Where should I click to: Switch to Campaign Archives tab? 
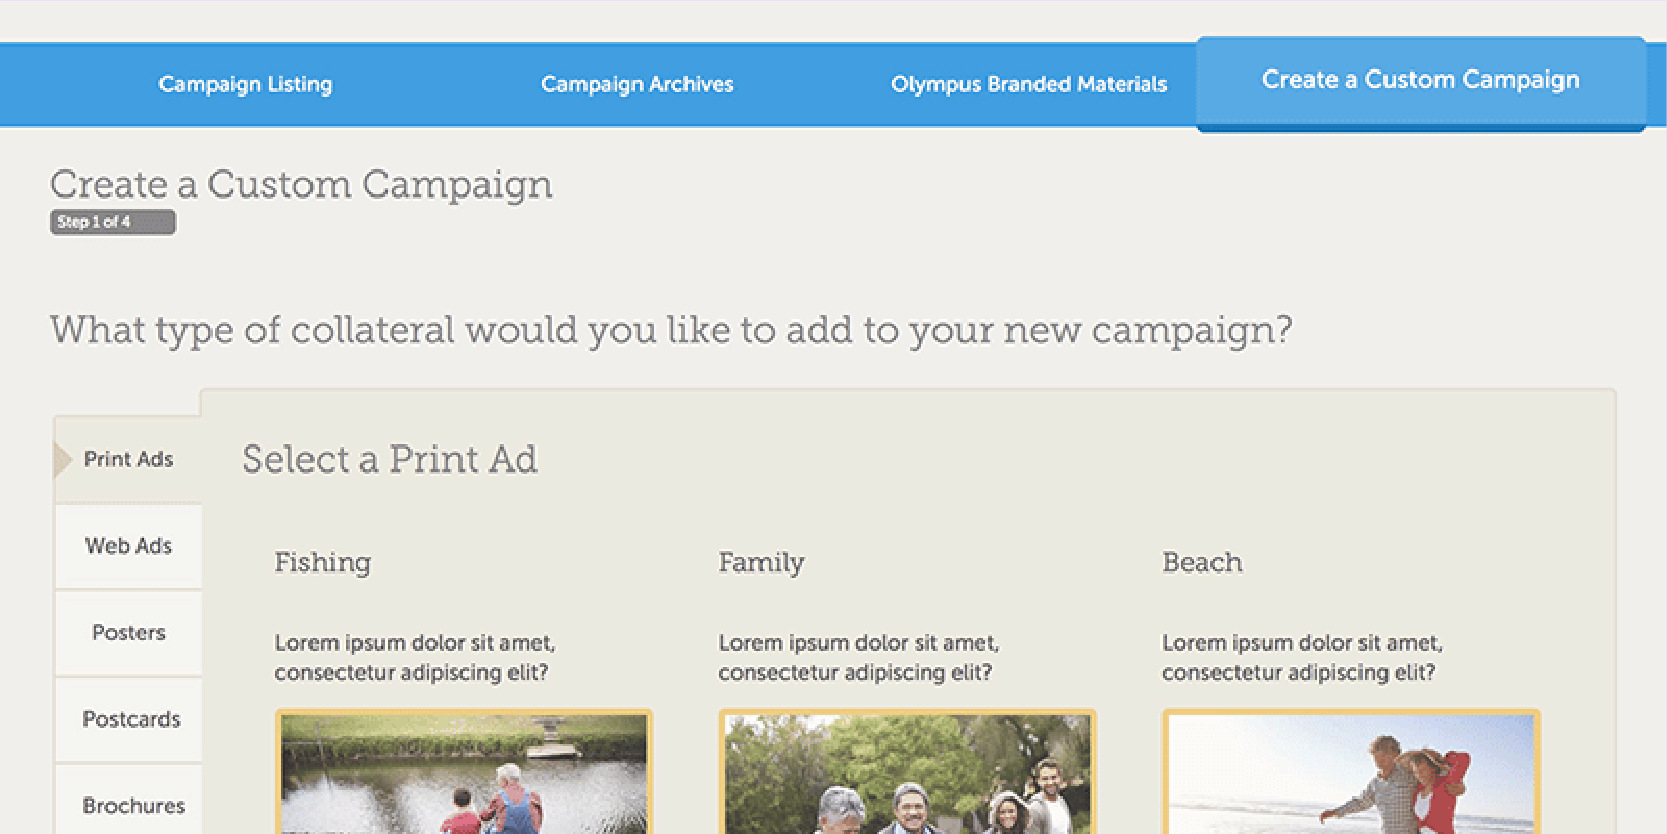coord(637,84)
